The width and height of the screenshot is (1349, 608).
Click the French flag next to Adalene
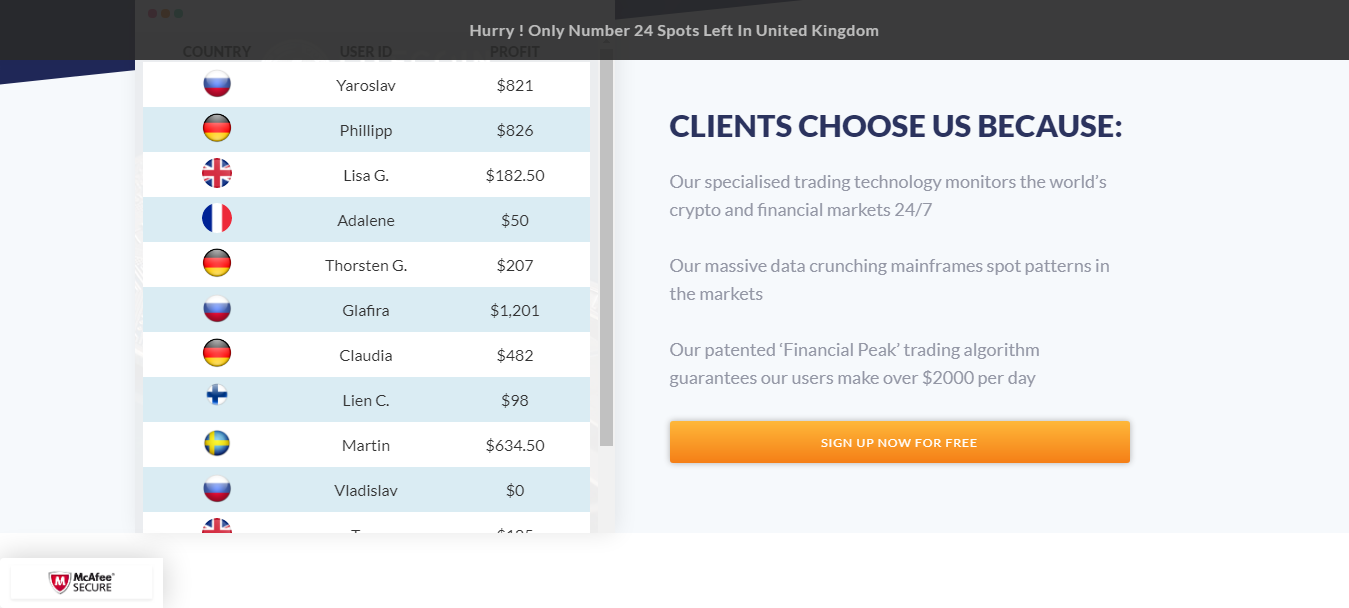[217, 218]
